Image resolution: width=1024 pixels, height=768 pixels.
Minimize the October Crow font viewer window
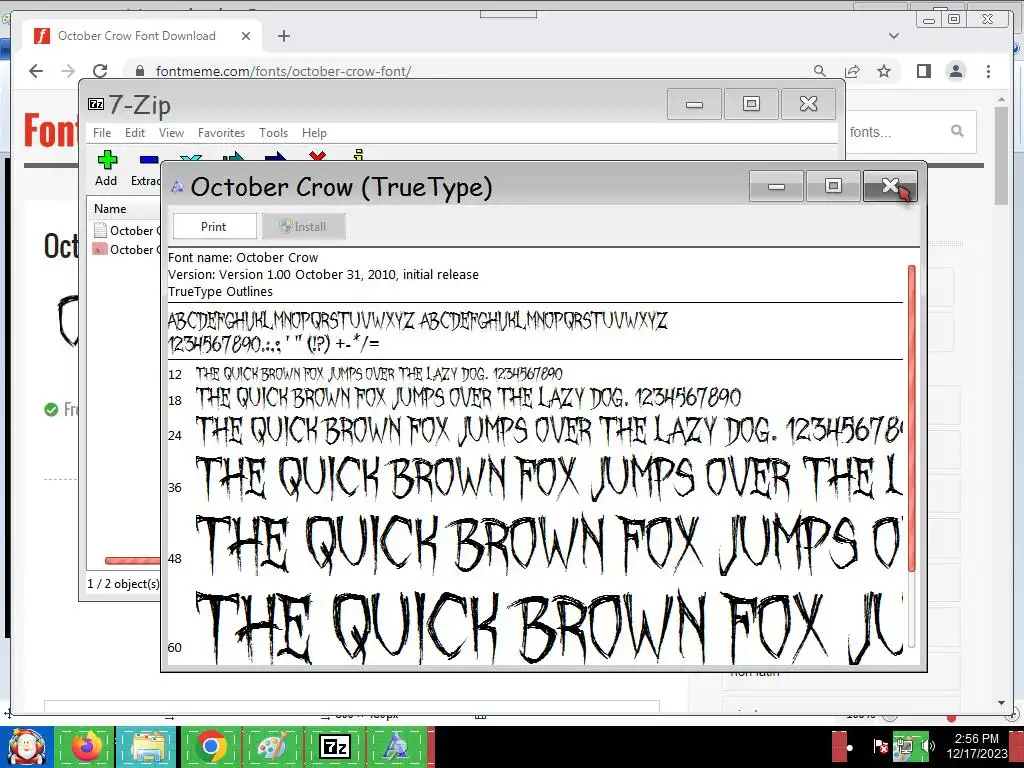click(776, 186)
